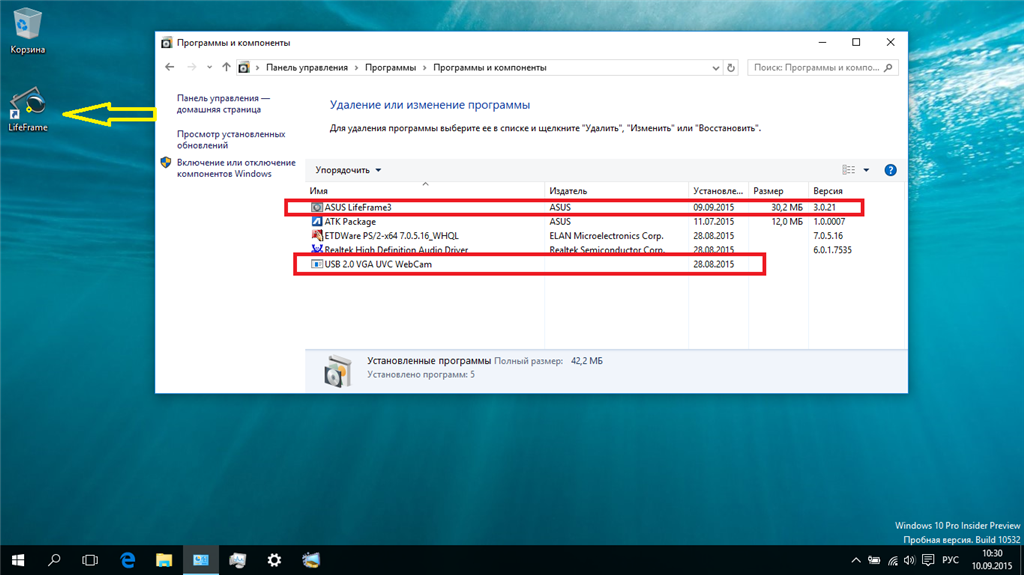Click 'ELAN Microelectronics Corp.' publisher cell
This screenshot has width=1024, height=575.
pyautogui.click(x=606, y=236)
